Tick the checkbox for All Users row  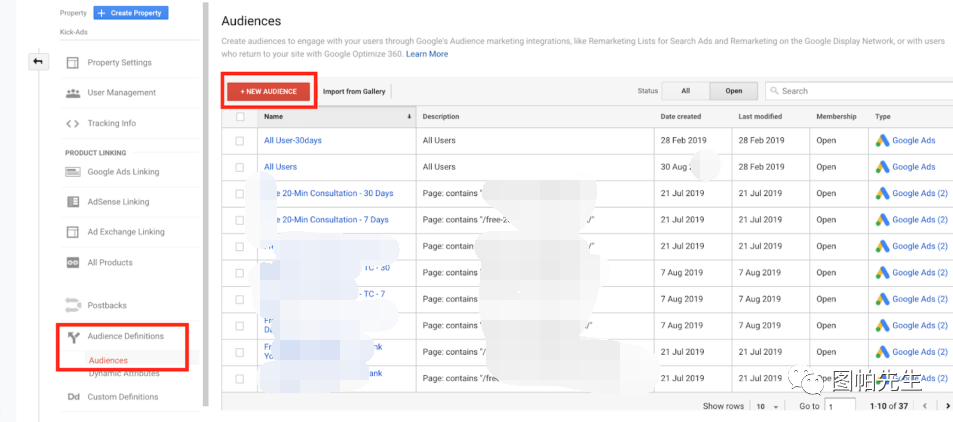(x=239, y=167)
